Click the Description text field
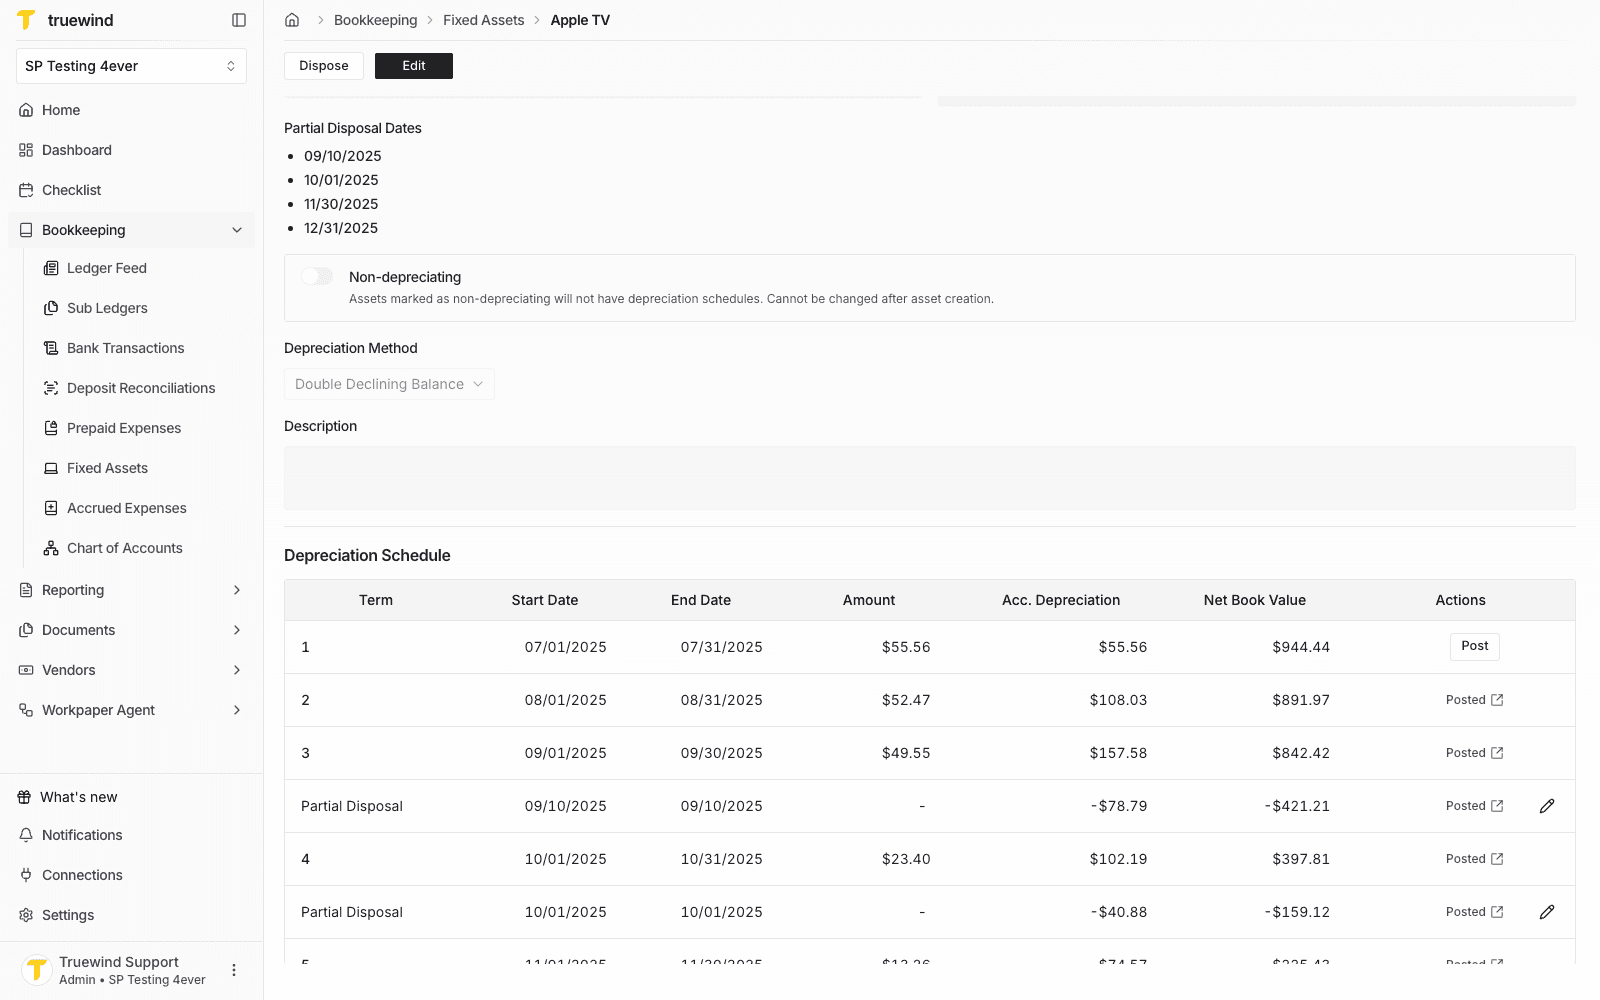This screenshot has height=1000, width=1600. (x=930, y=478)
